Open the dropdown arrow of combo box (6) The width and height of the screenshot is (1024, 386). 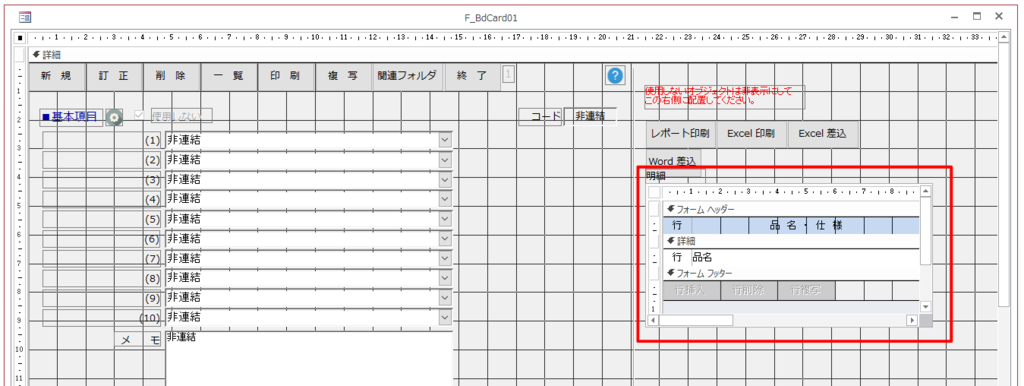445,239
